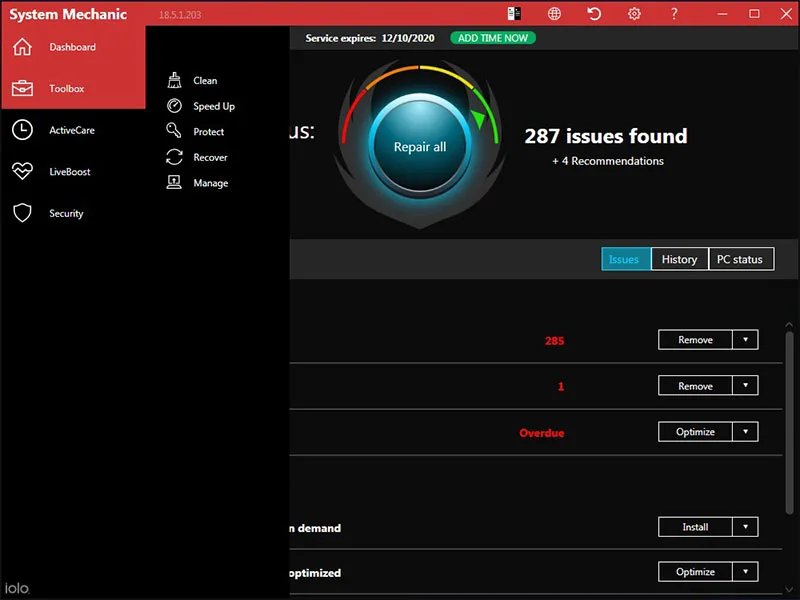The width and height of the screenshot is (800, 600).
Task: Select Dashboard in the sidebar
Action: [x=73, y=47]
